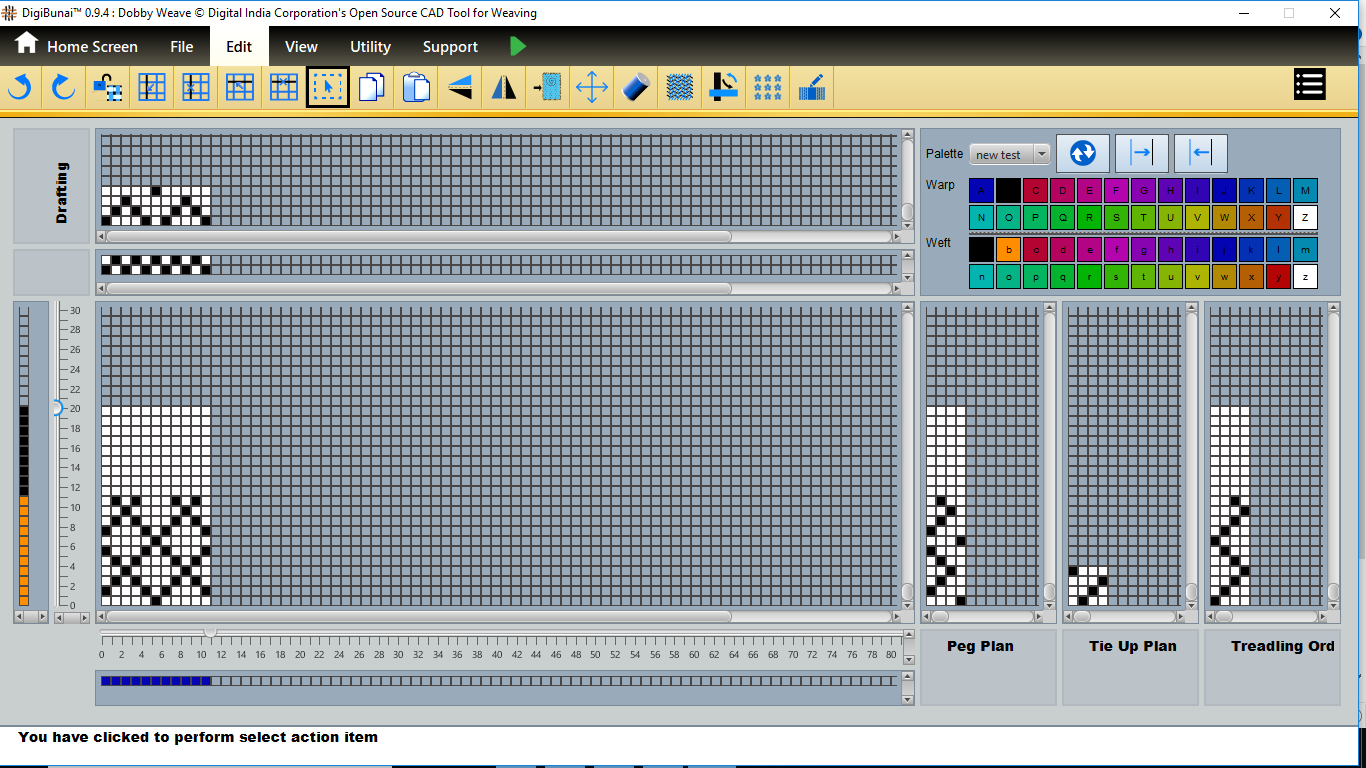Toggle the rectangular selection tool
Image resolution: width=1366 pixels, height=768 pixels.
click(x=328, y=88)
